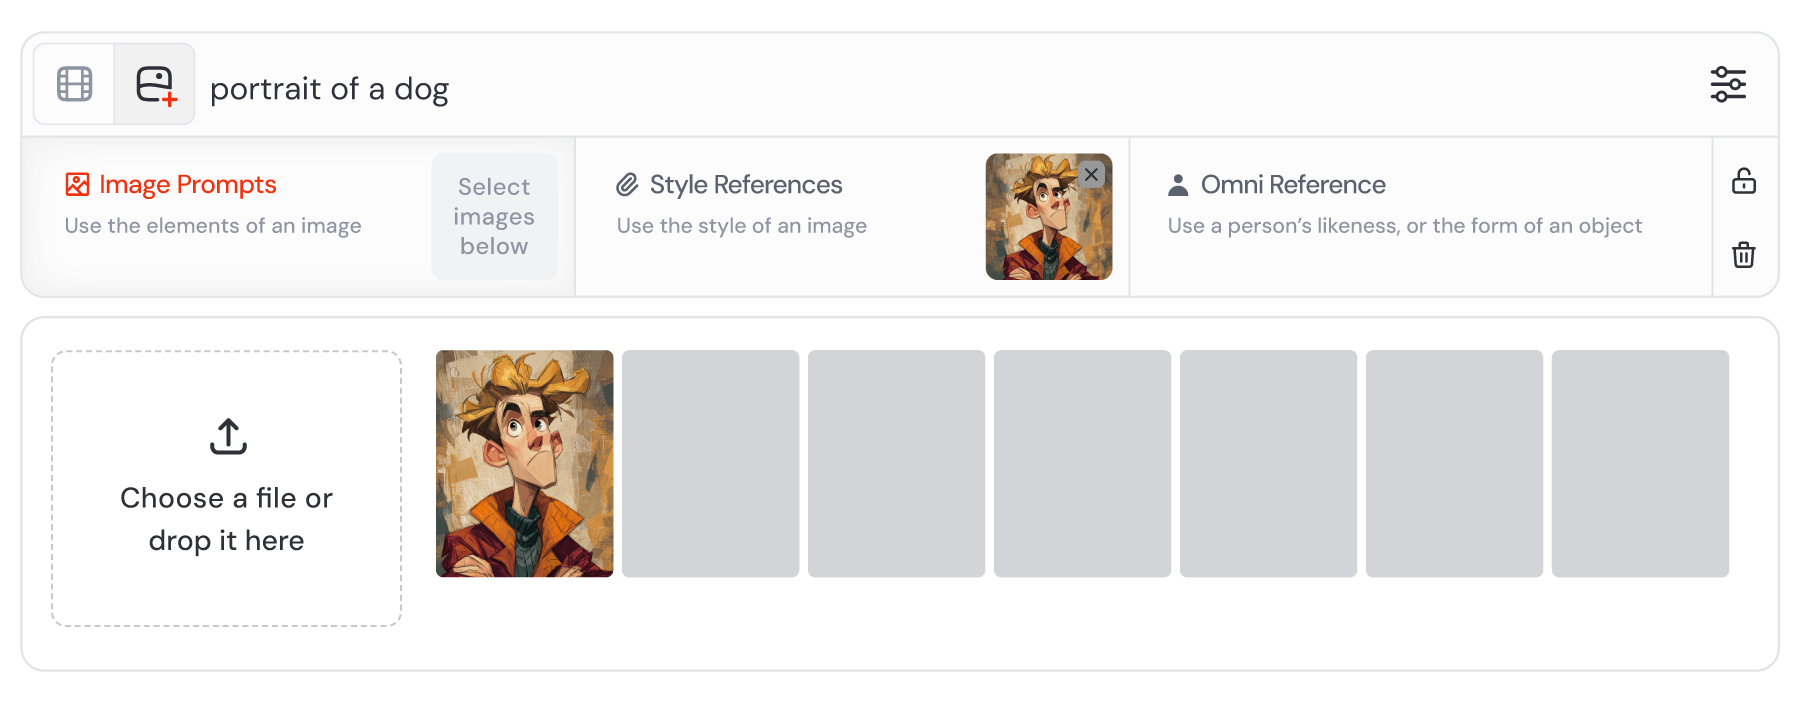Screen dimensions: 1800x706
Task: Click the unlock padlock icon
Action: [x=1743, y=181]
